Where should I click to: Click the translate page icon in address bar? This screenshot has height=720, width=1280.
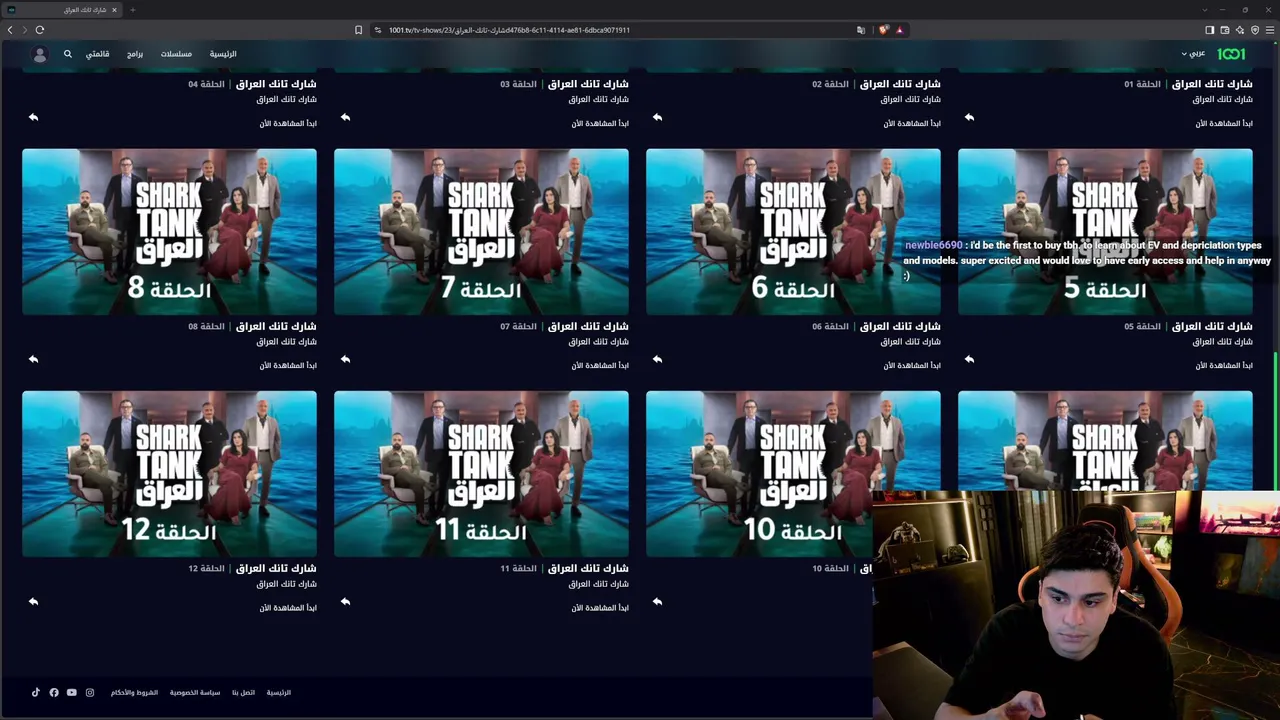tap(861, 30)
